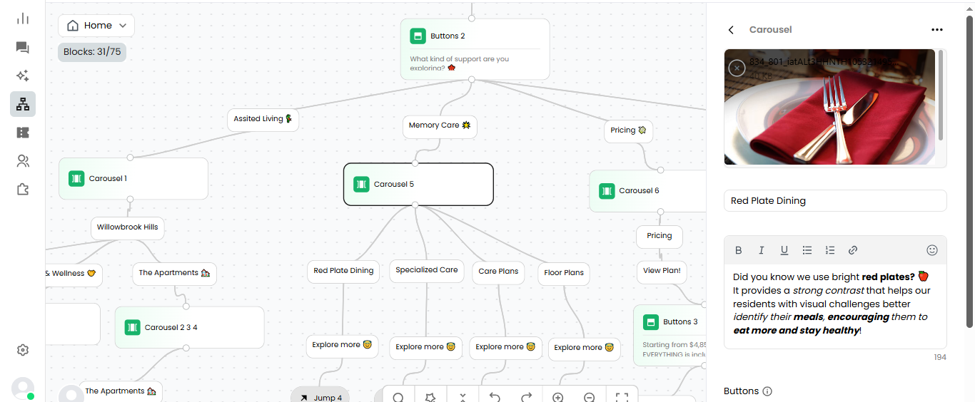Screen dimensions: 975x402
Task: Zoom out on the canvas
Action: coord(589,397)
